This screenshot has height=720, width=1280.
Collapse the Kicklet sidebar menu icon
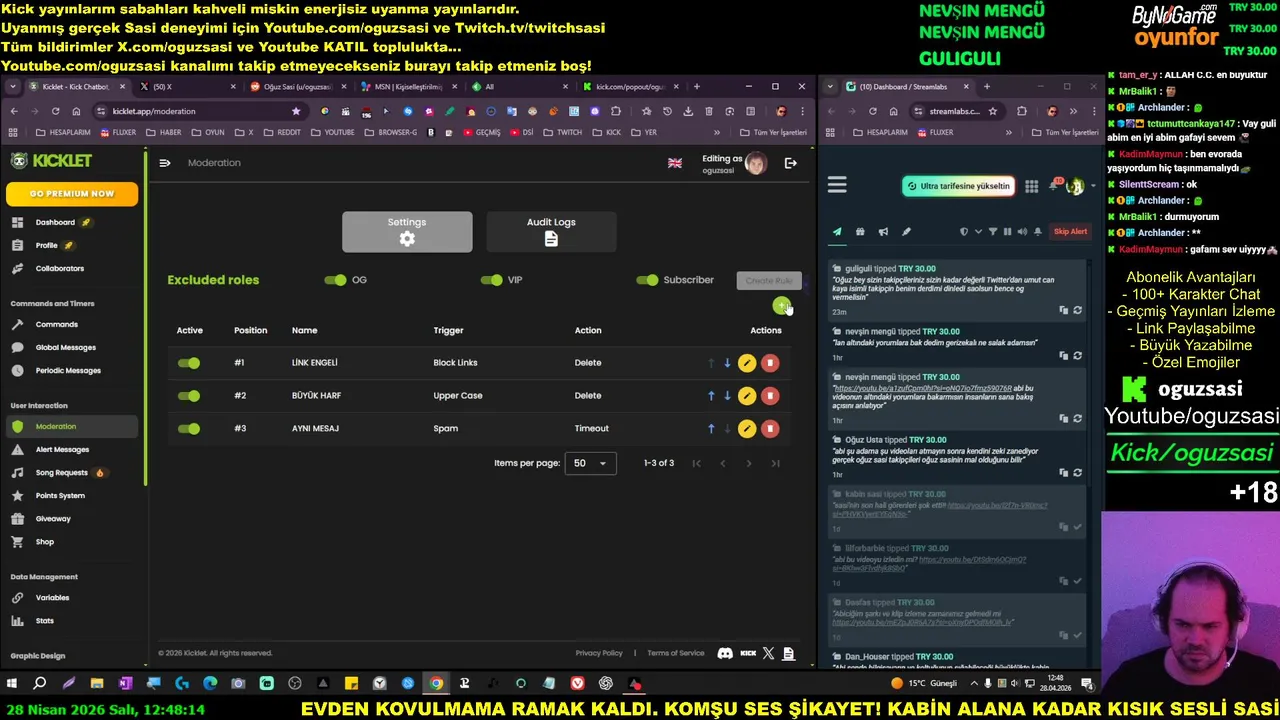[x=165, y=163]
